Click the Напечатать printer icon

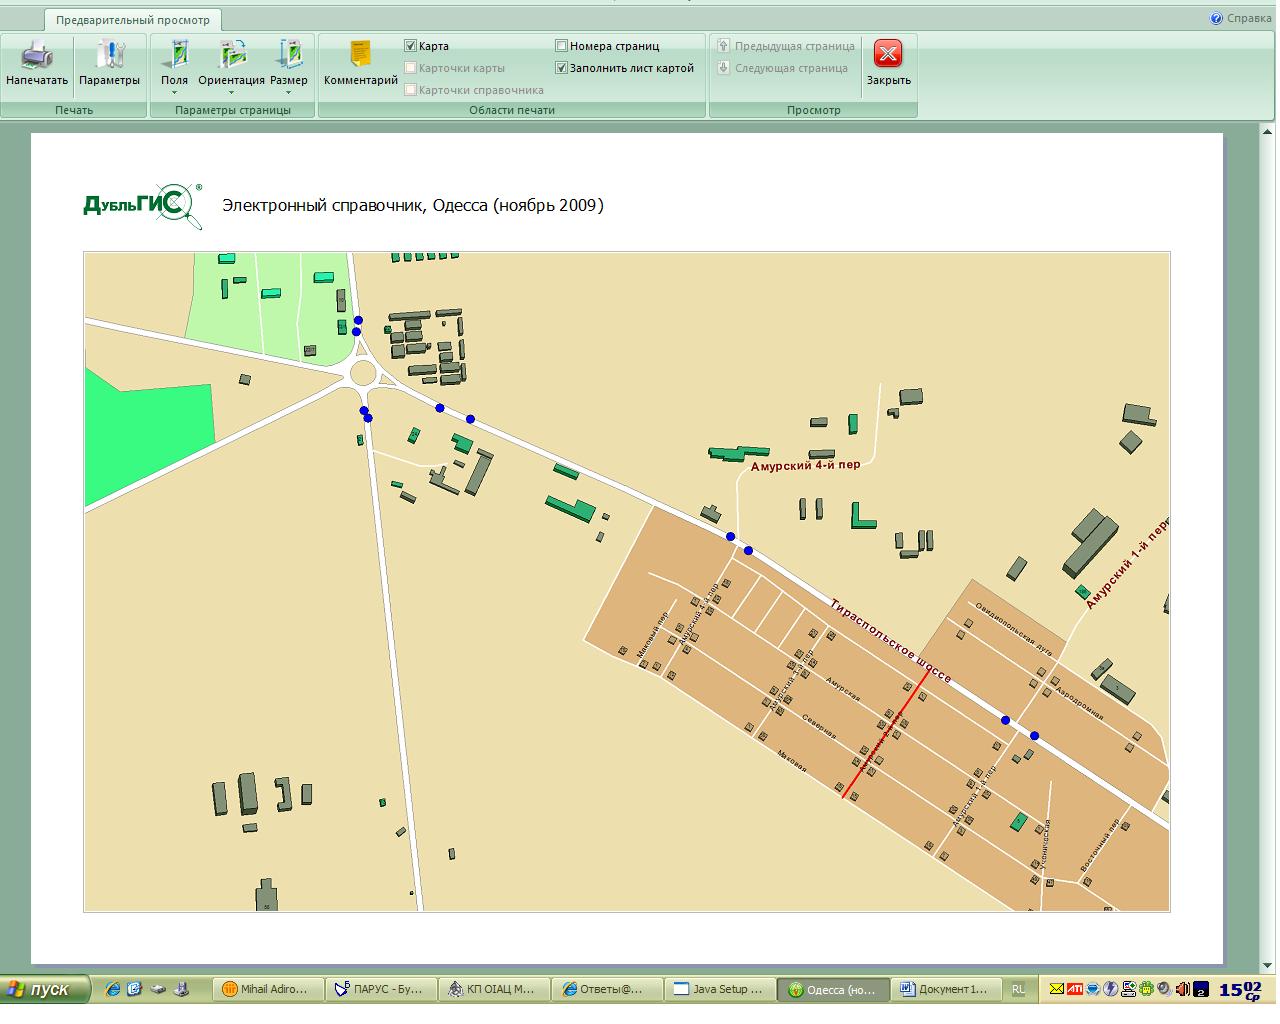click(x=37, y=56)
